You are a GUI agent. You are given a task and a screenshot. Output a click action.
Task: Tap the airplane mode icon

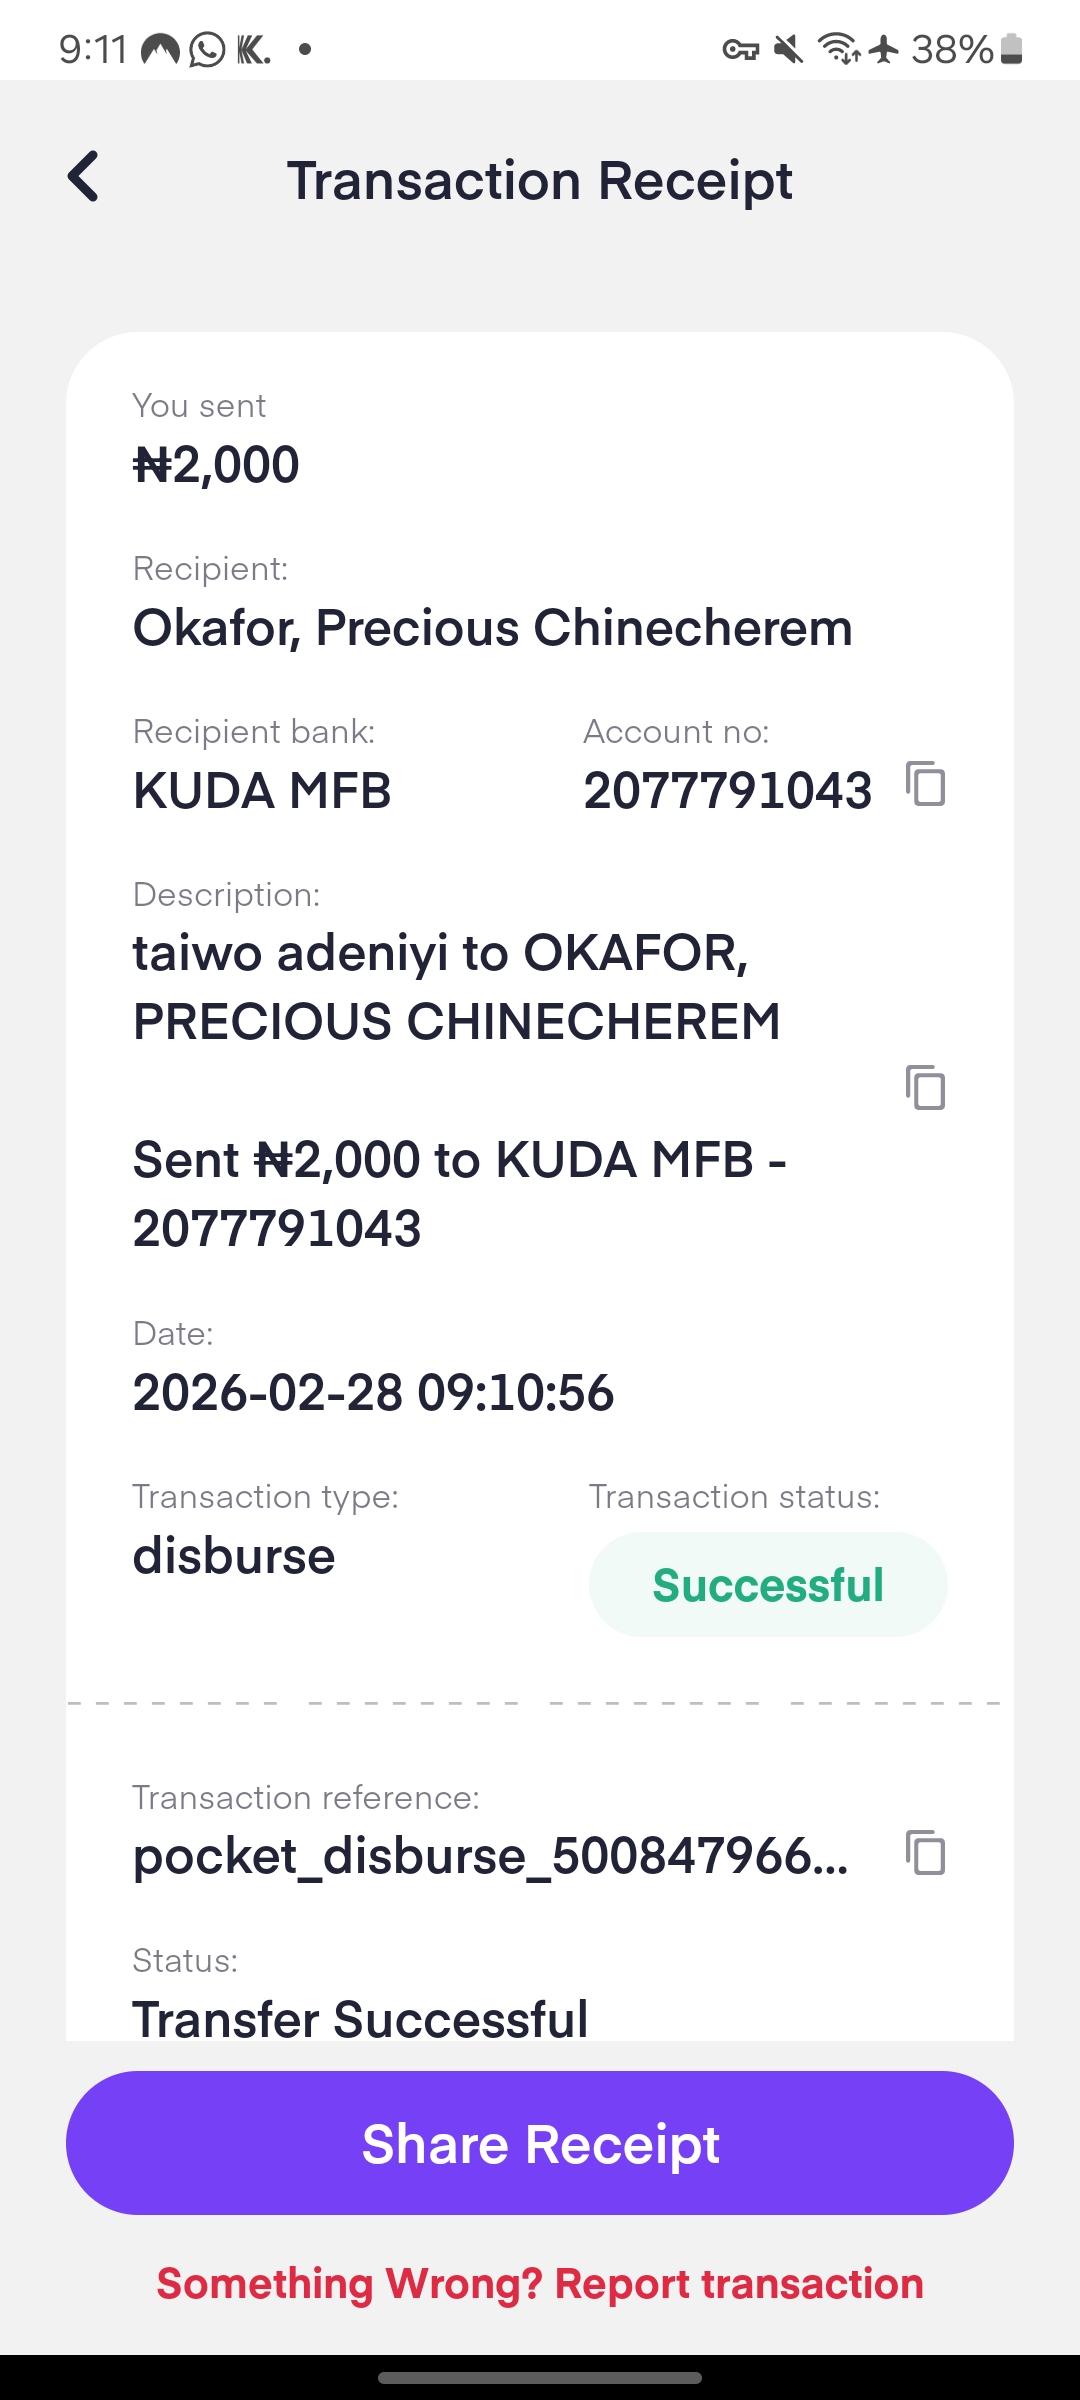pos(884,49)
